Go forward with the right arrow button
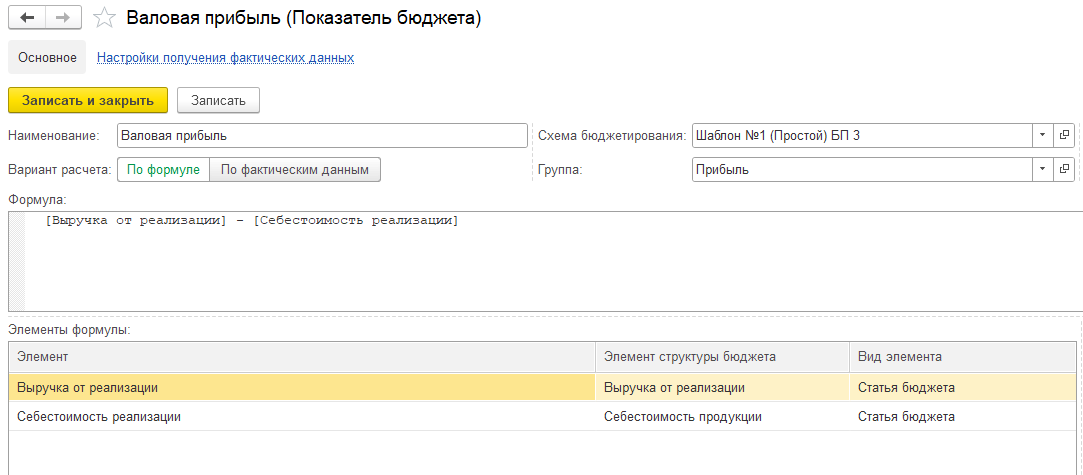 [x=63, y=18]
